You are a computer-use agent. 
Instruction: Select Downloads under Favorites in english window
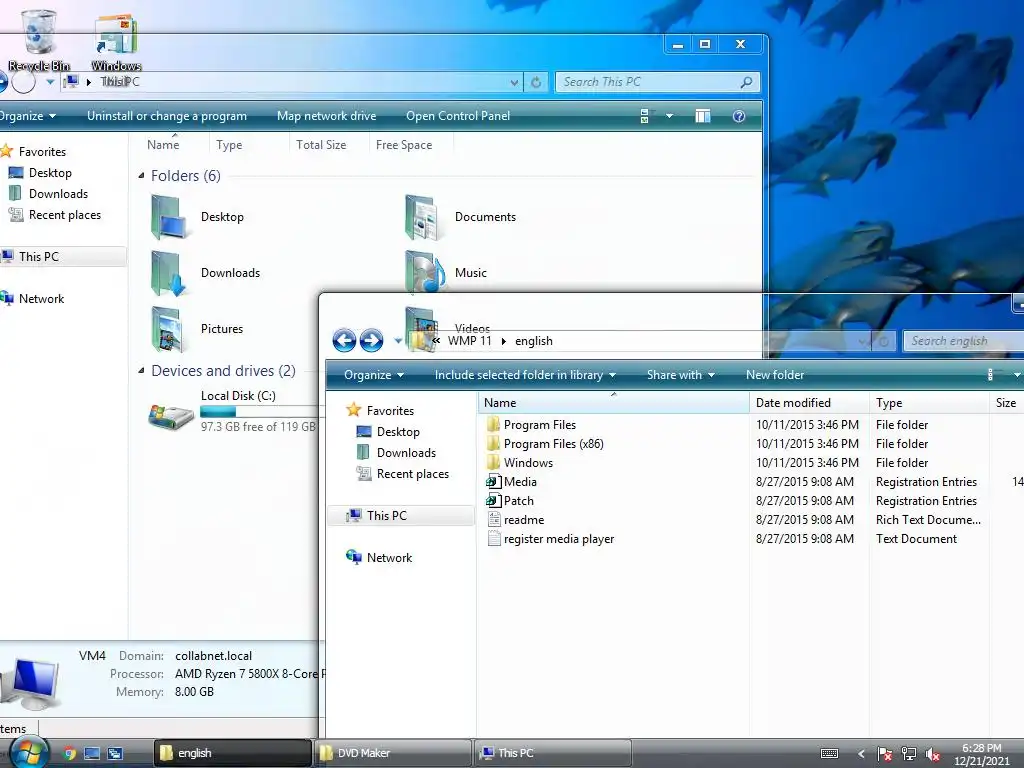tap(396, 453)
